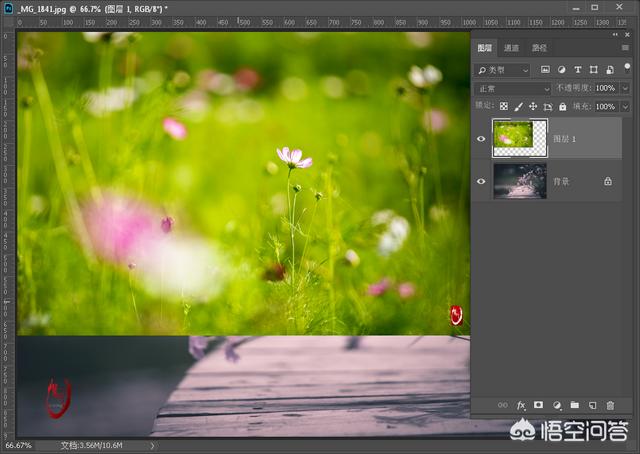Click the Photoshop Ps icon in title bar
The width and height of the screenshot is (640, 454).
click(8, 8)
